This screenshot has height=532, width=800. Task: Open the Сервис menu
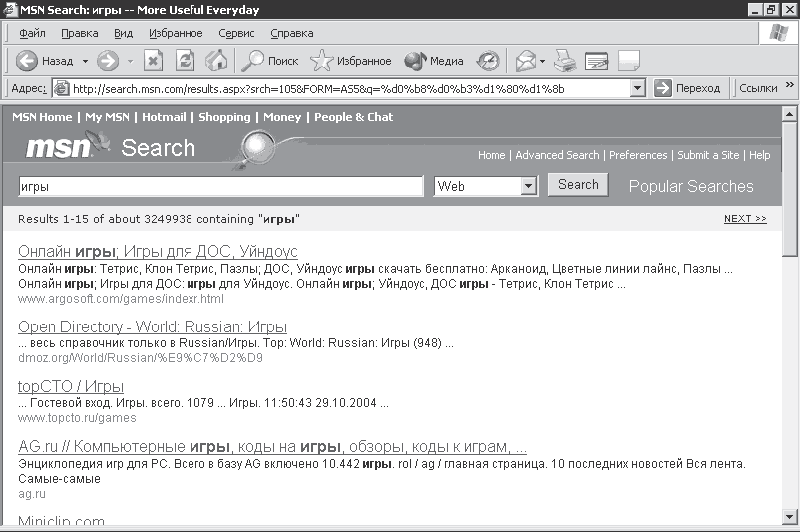click(236, 34)
